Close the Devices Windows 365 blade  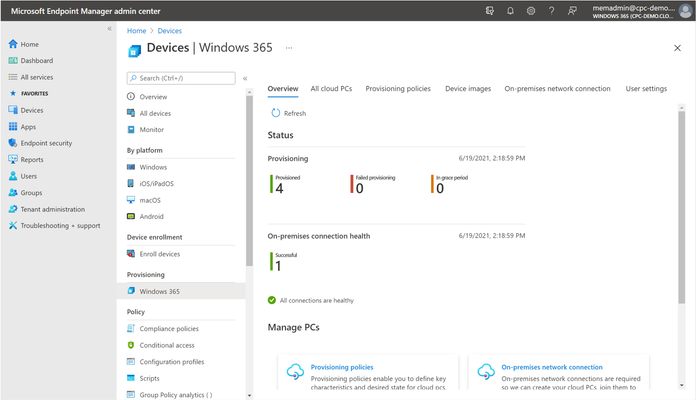(x=677, y=48)
